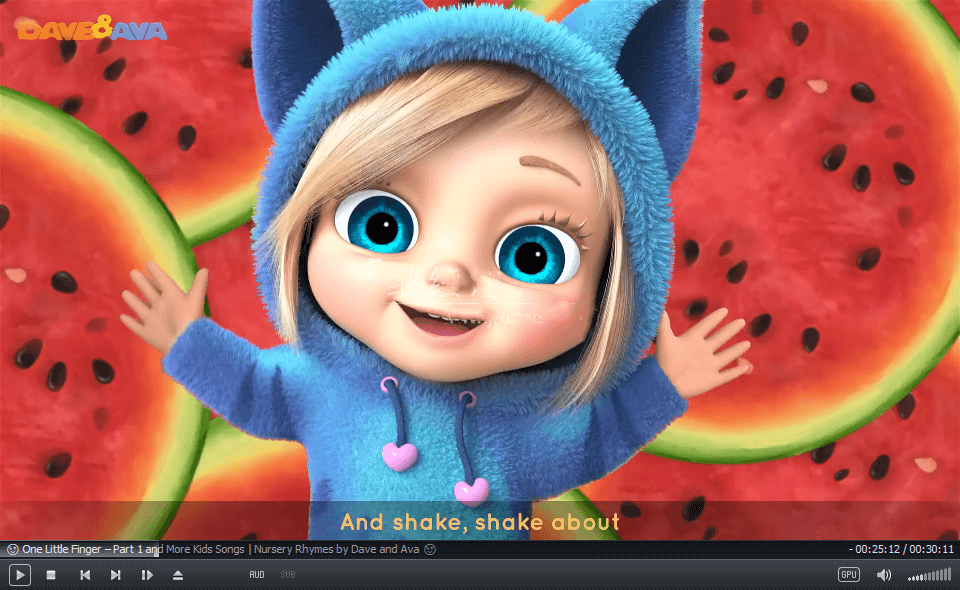This screenshot has width=960, height=590.
Task: Click the video title text in status bar
Action: 220,549
